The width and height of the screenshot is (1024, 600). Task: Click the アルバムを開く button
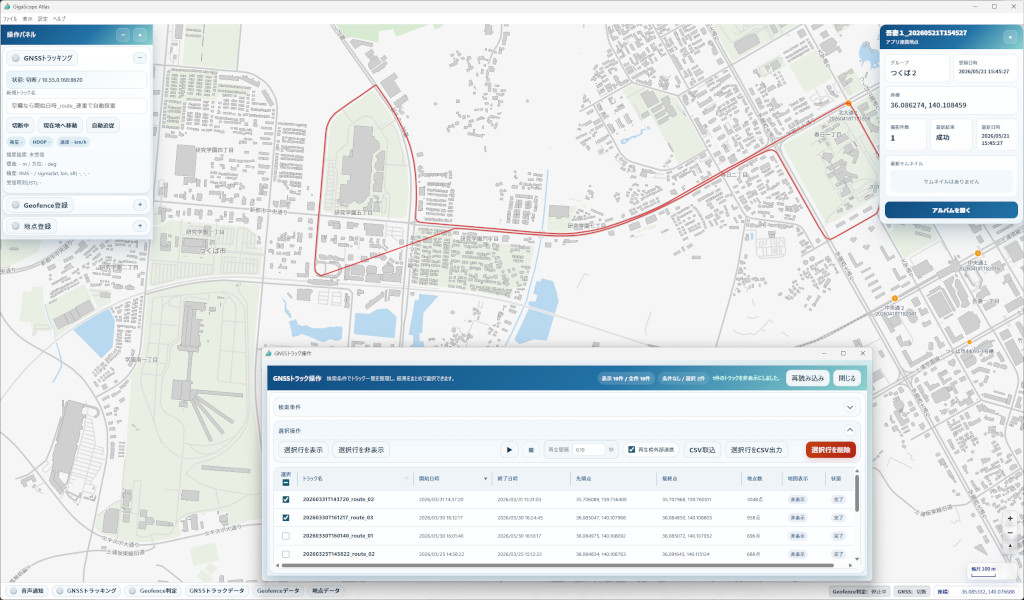[951, 210]
